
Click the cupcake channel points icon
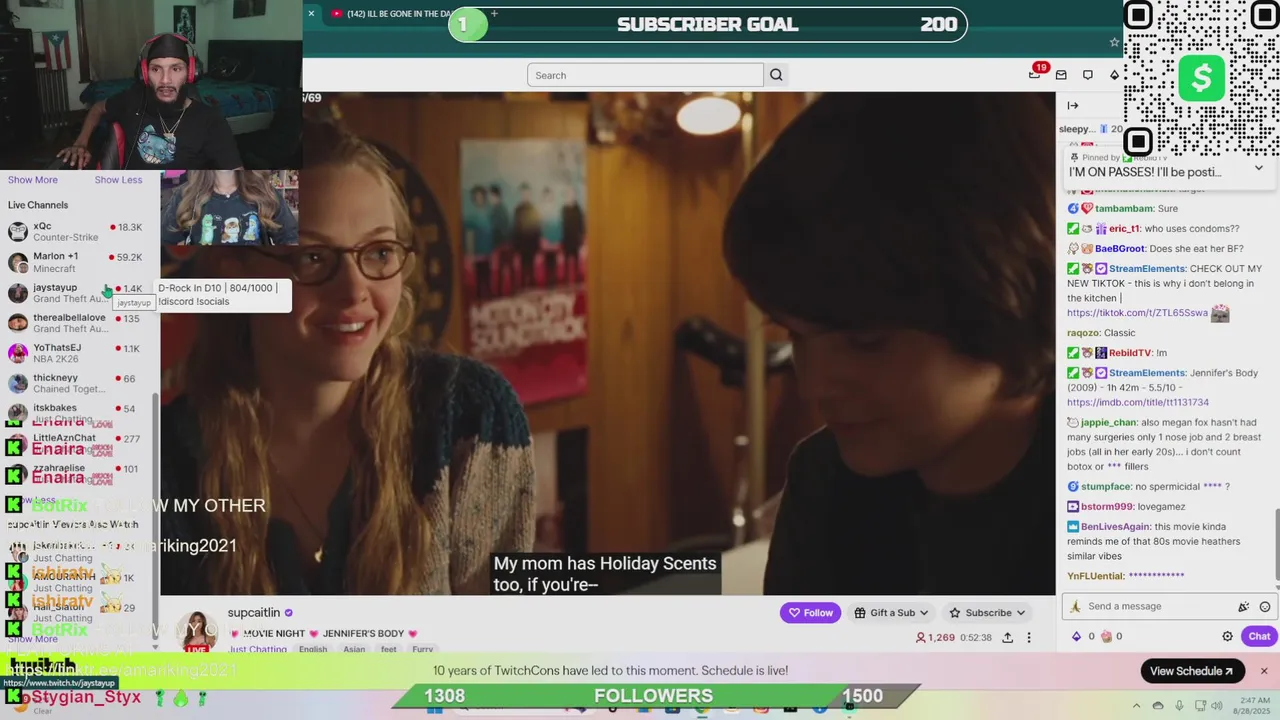[x=1106, y=636]
